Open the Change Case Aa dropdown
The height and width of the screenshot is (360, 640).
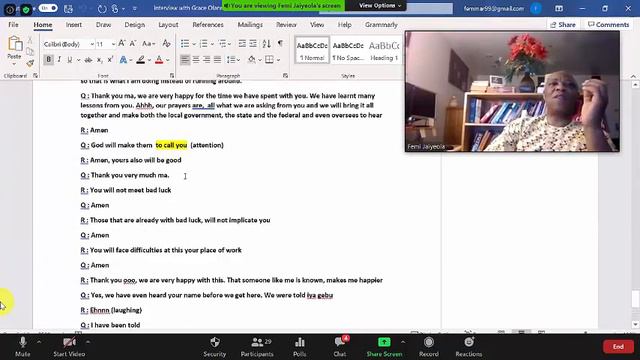pos(148,43)
